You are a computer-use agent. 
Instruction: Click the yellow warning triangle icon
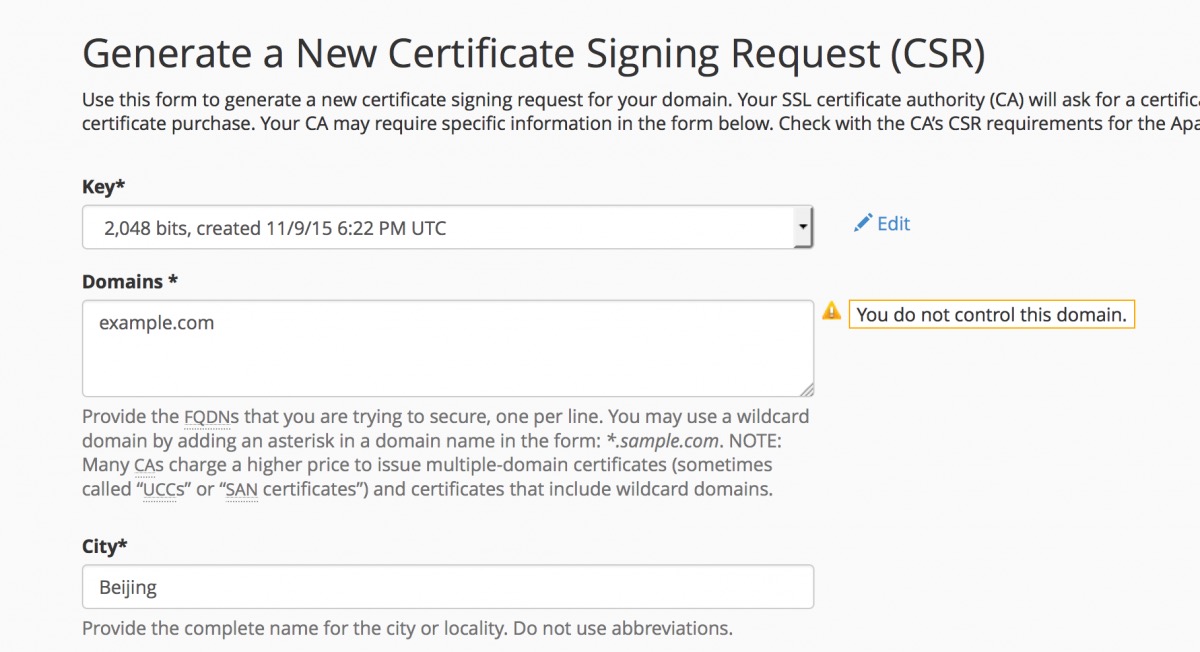pos(831,312)
